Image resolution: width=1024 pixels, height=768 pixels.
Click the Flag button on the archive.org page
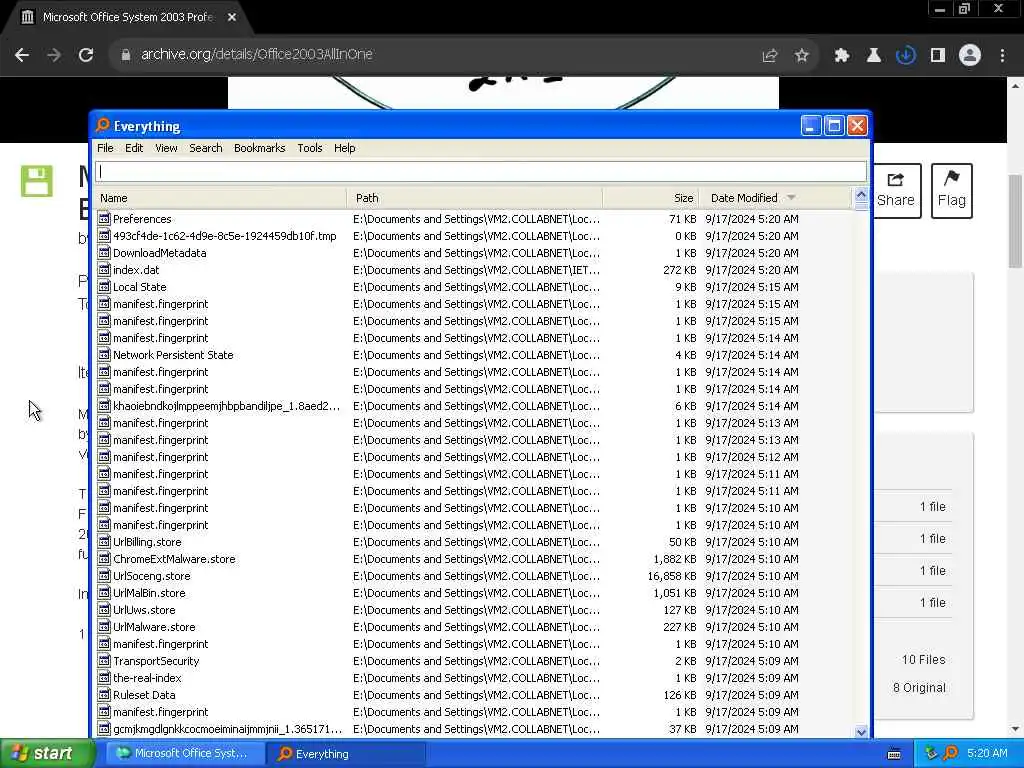tap(952, 191)
